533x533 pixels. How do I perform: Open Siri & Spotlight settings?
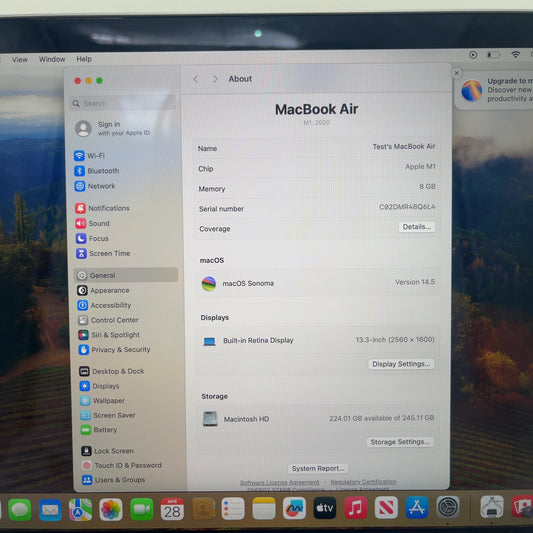point(109,335)
